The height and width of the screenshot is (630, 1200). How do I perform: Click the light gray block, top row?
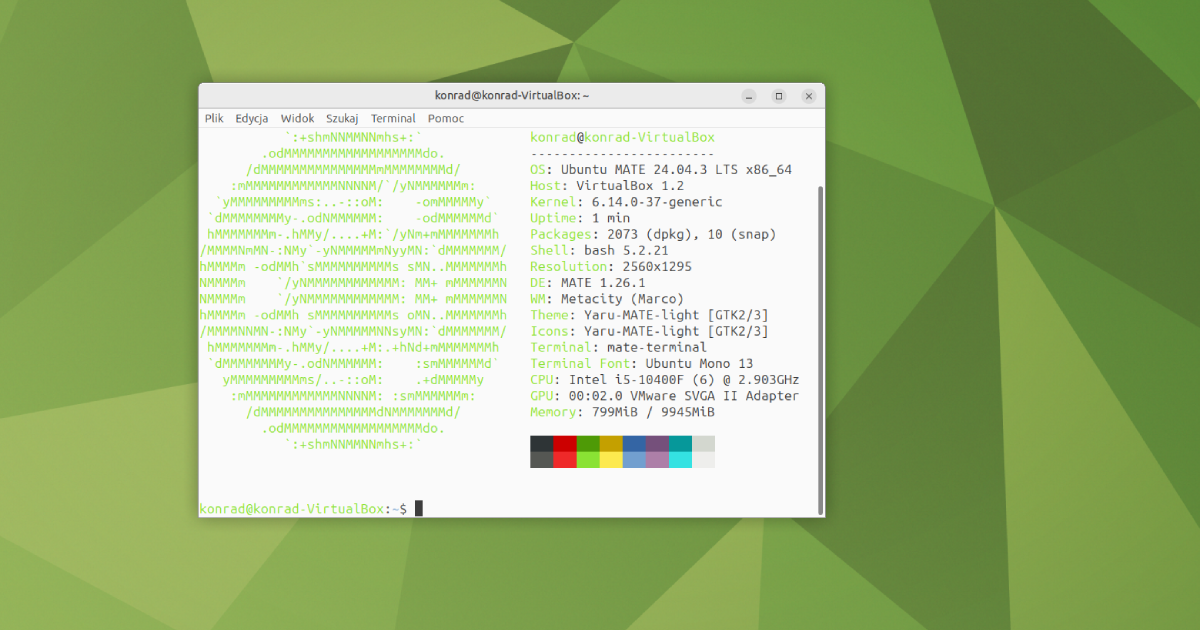703,444
